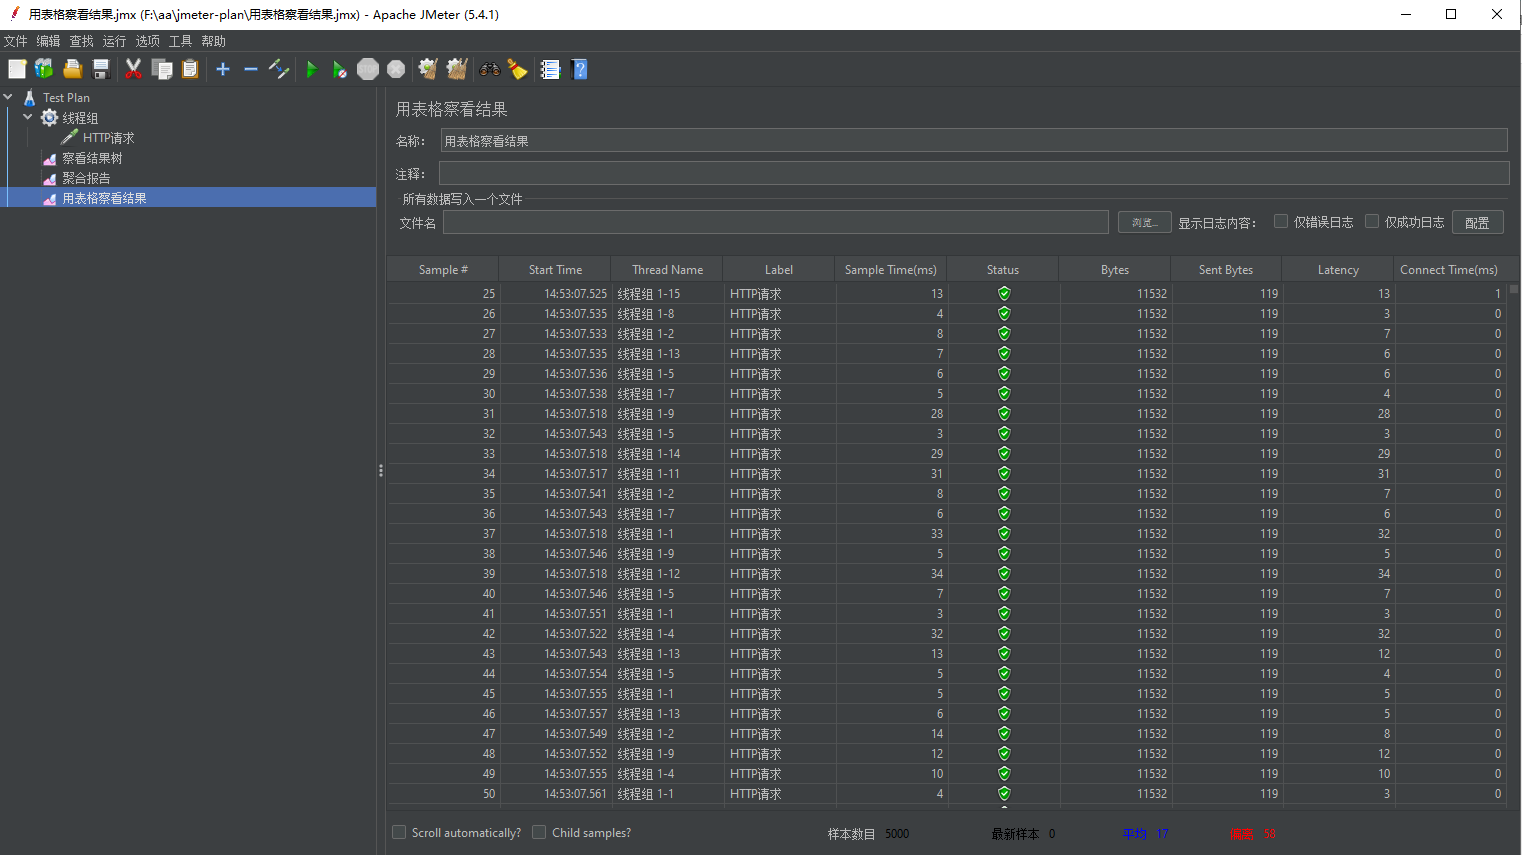Toggle Scroll automatically checkbox

(x=399, y=832)
